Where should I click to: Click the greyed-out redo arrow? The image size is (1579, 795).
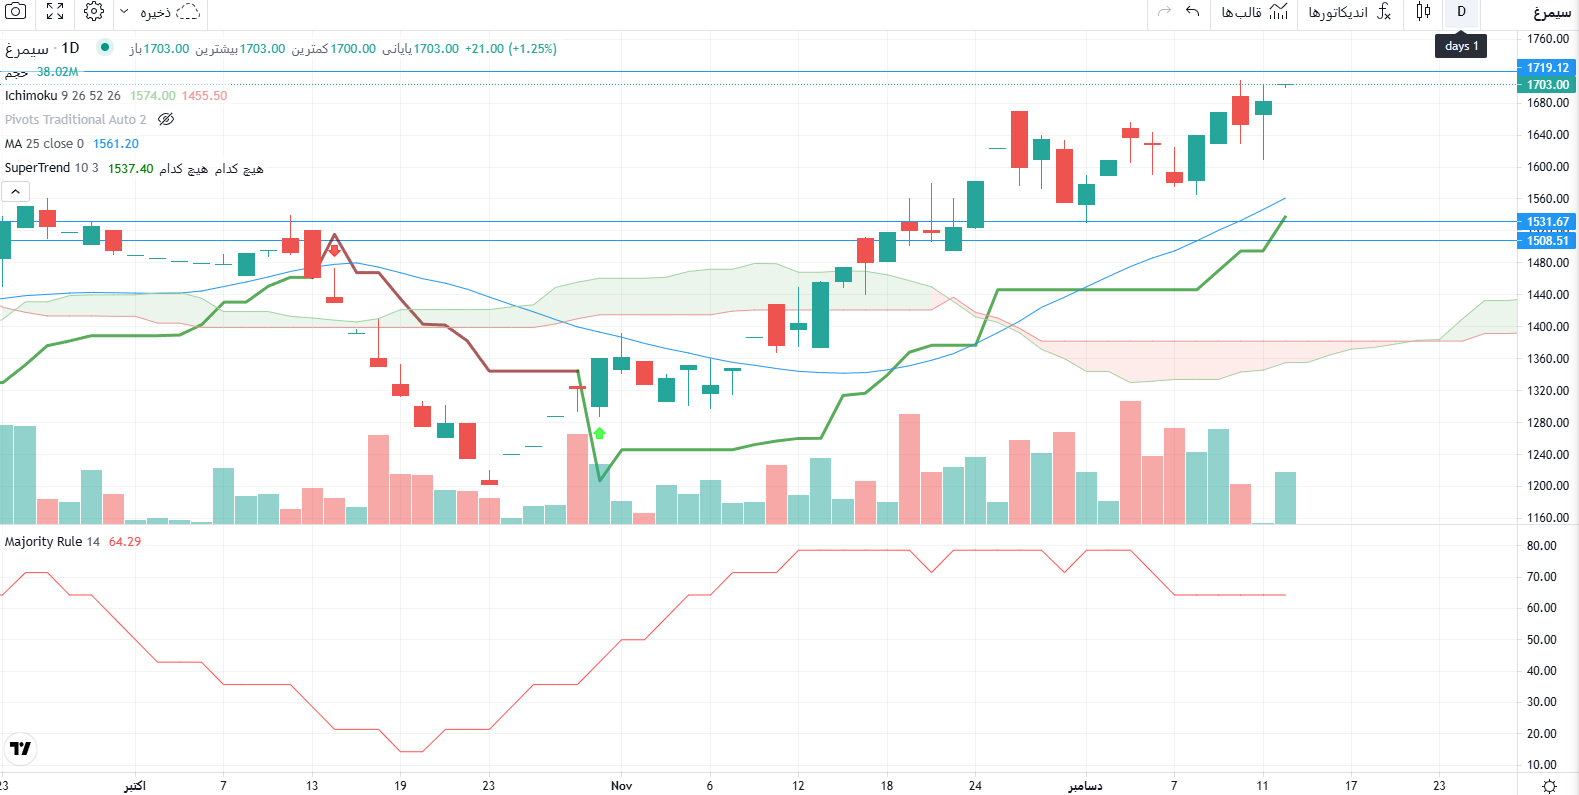coord(1164,12)
